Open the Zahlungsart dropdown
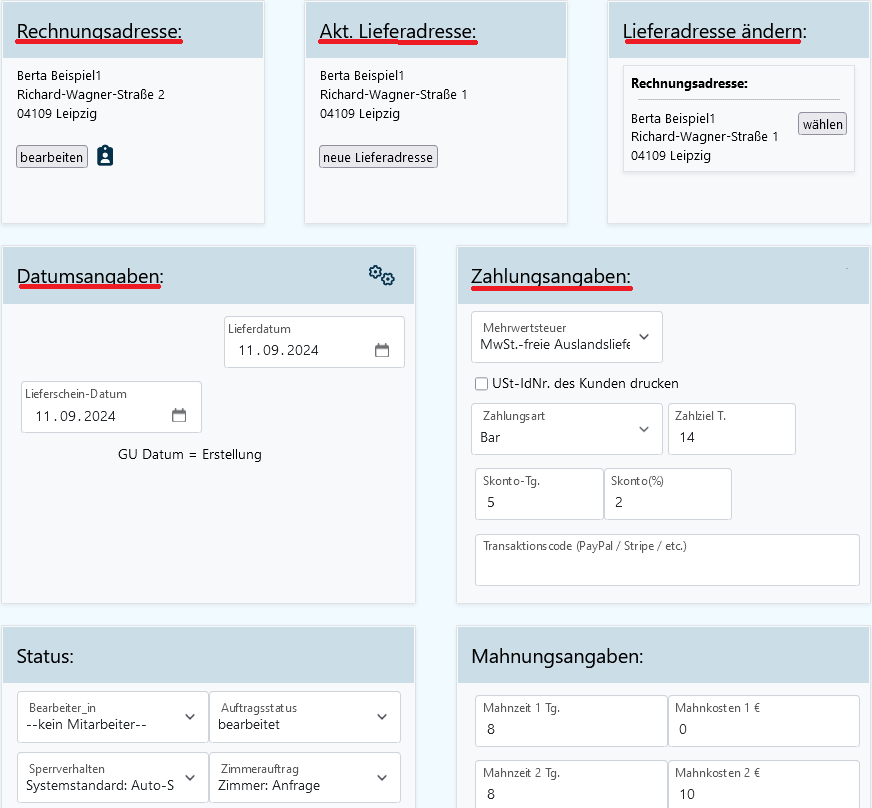This screenshot has width=872, height=808. tap(566, 429)
